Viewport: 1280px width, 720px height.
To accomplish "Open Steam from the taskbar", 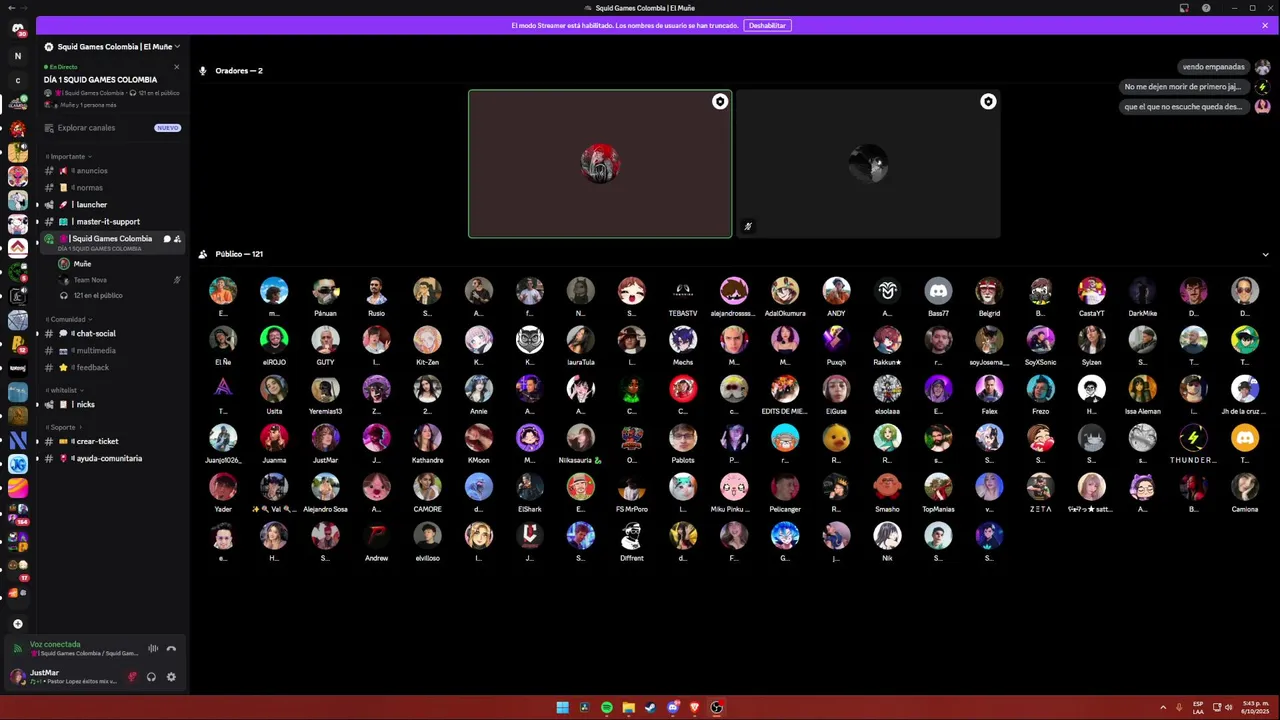I will point(651,708).
